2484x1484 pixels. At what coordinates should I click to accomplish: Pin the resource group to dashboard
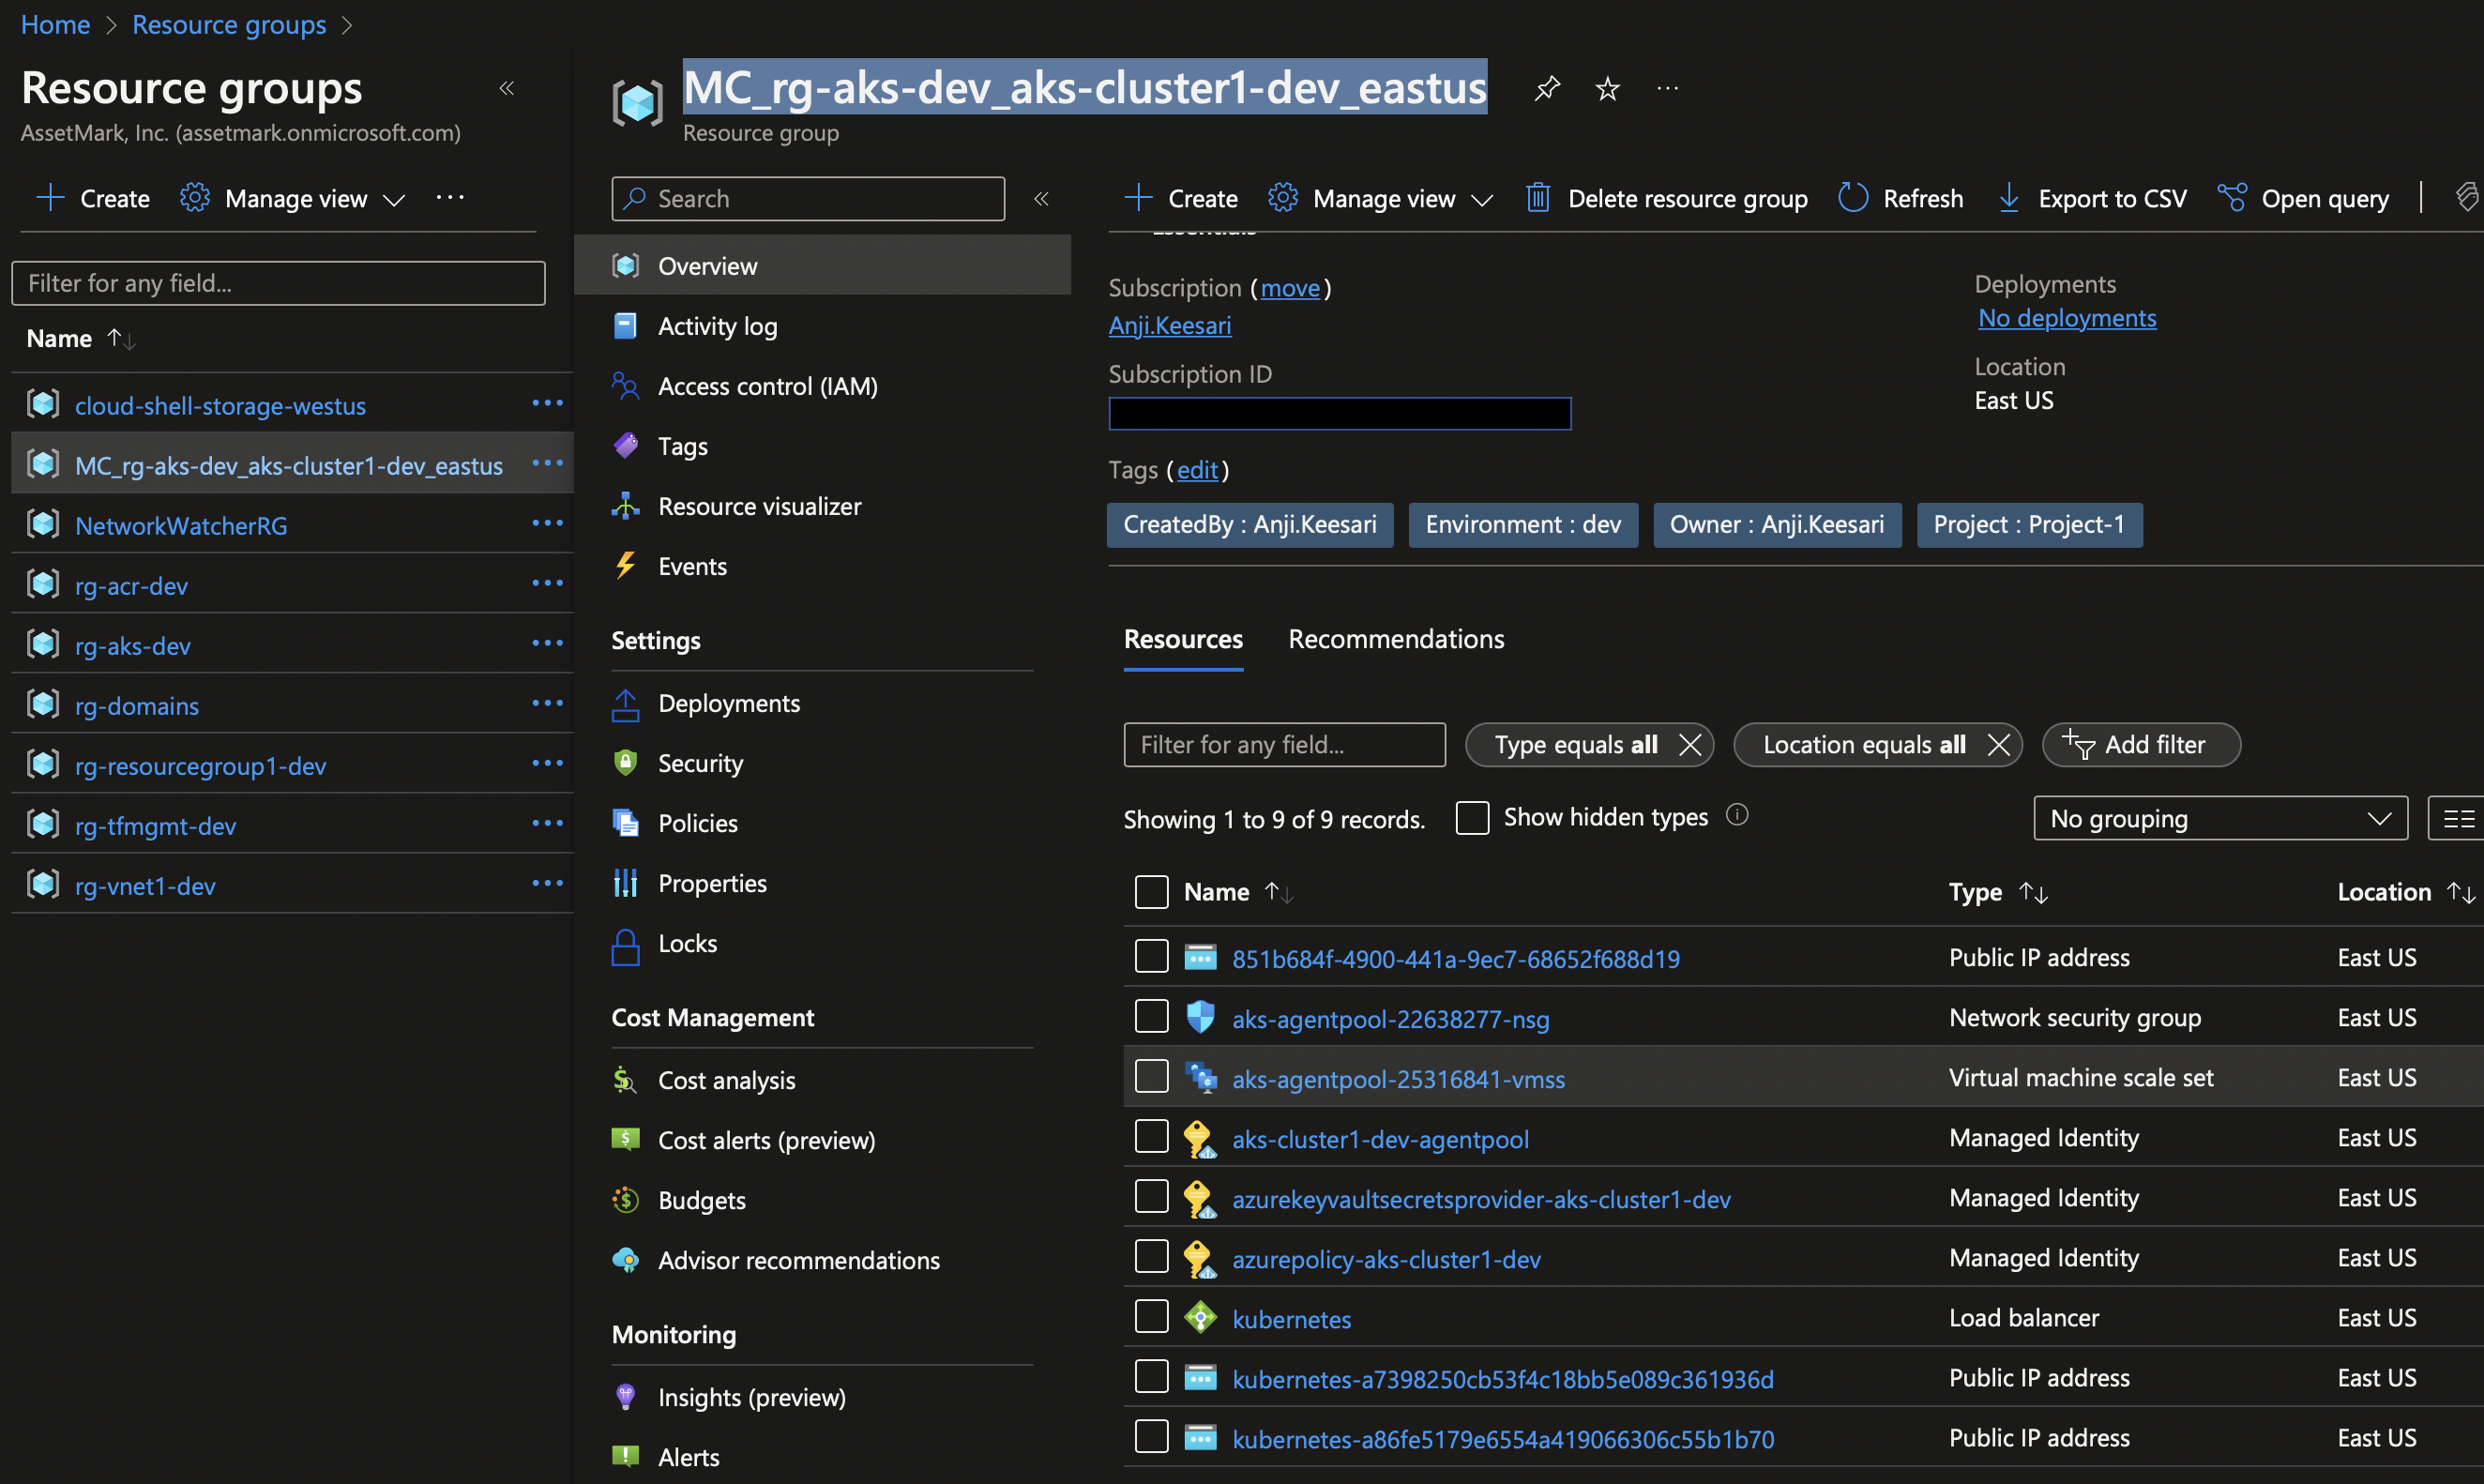click(1546, 89)
